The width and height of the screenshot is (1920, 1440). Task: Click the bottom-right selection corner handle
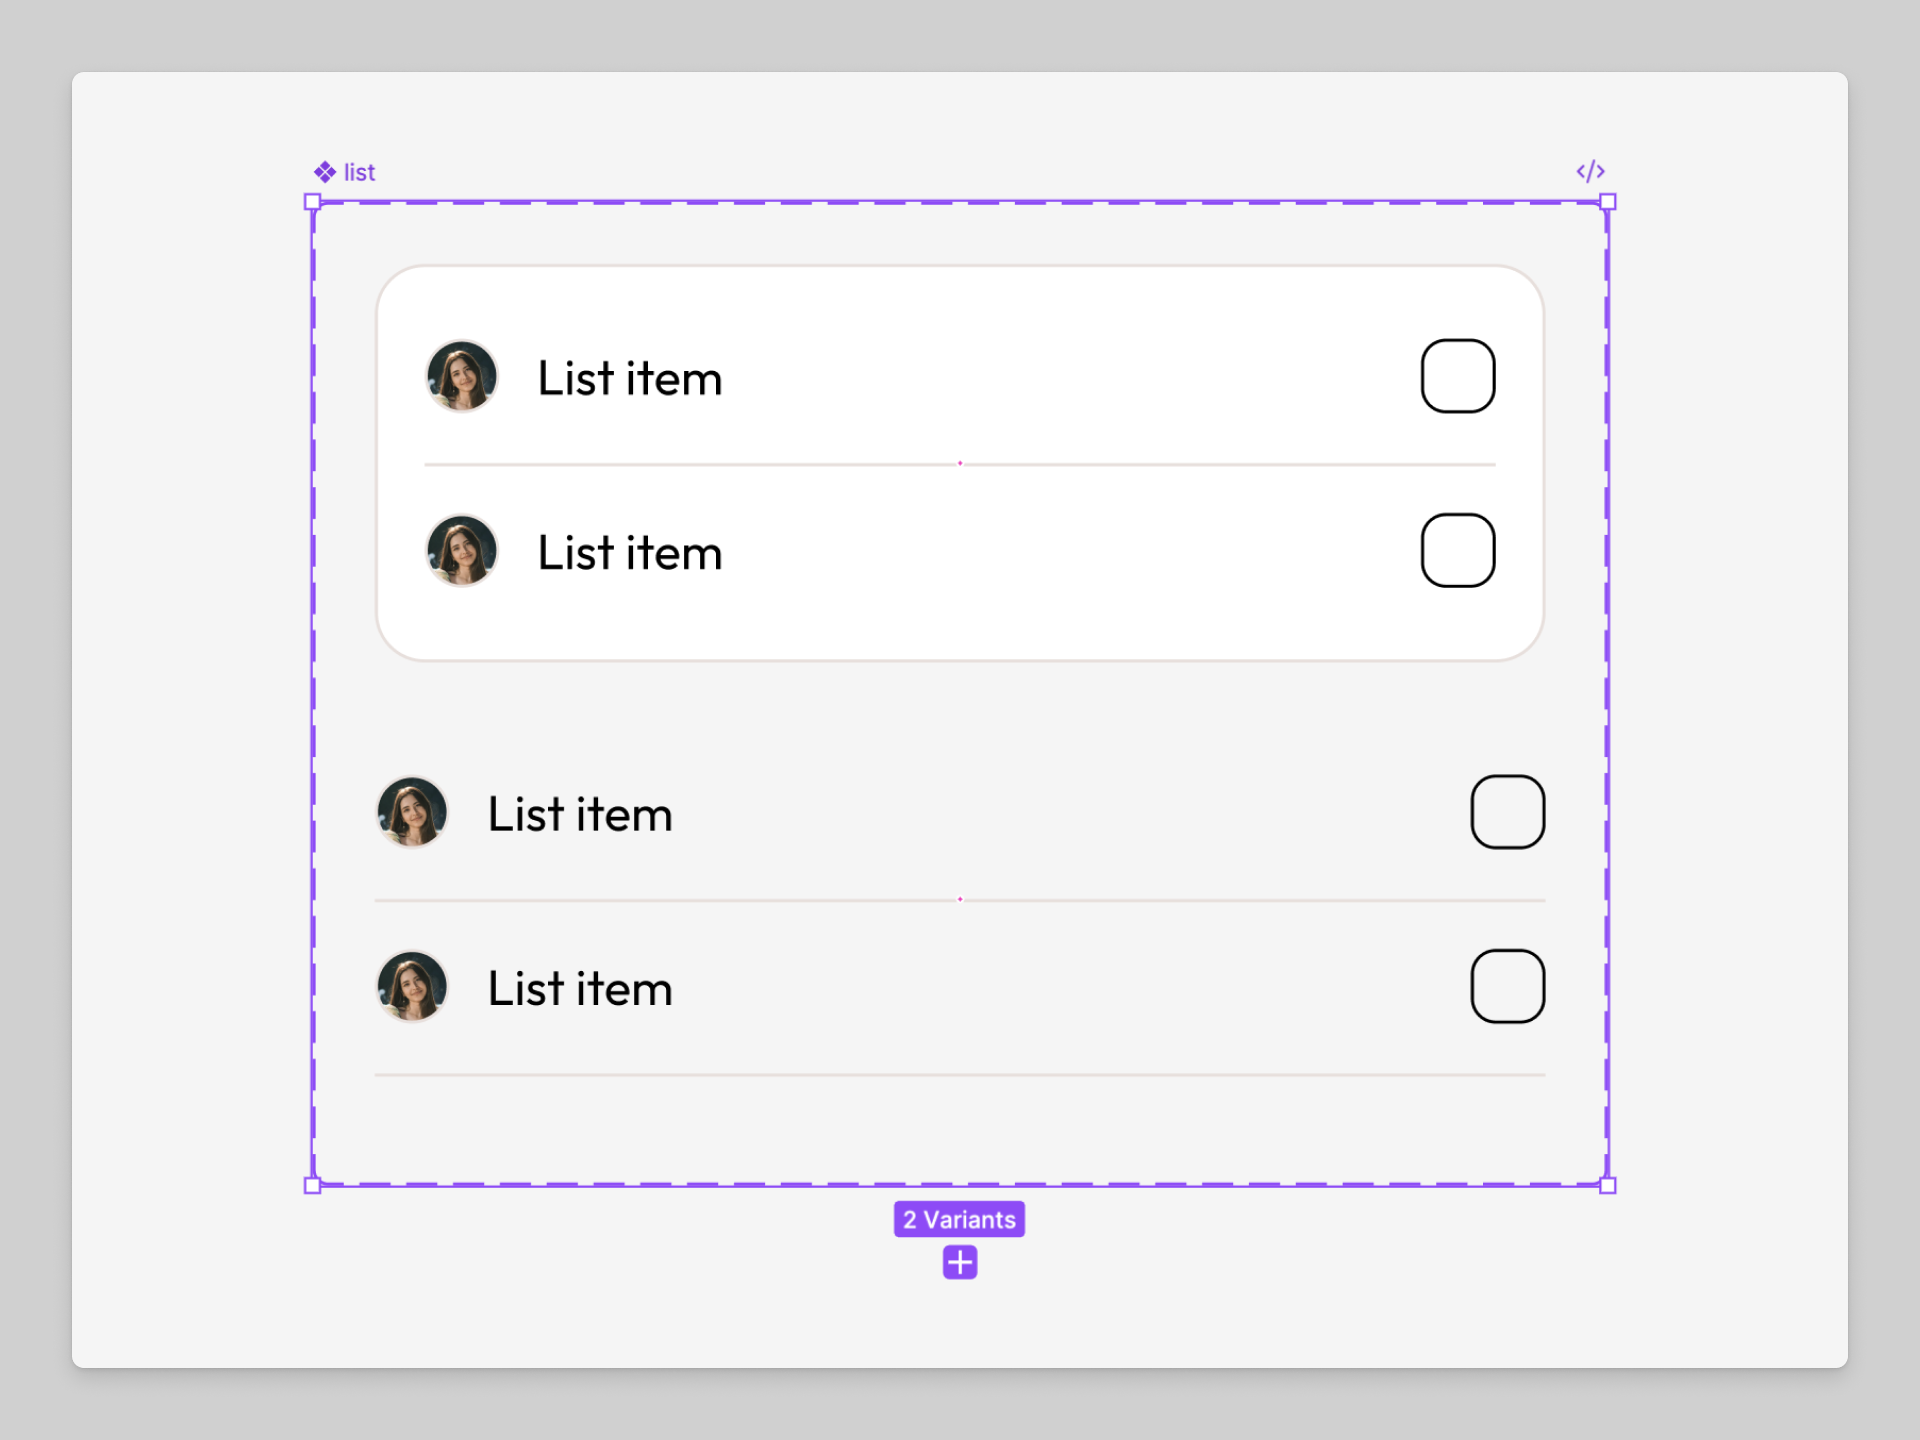pos(1608,1186)
